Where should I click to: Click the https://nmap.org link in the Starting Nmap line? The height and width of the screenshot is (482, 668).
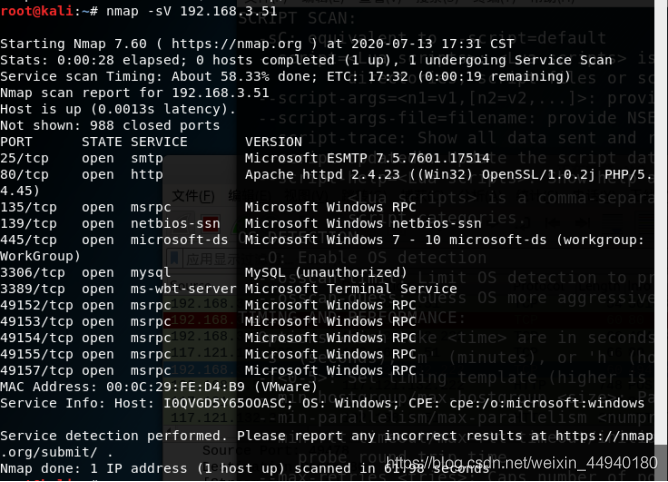[236, 43]
